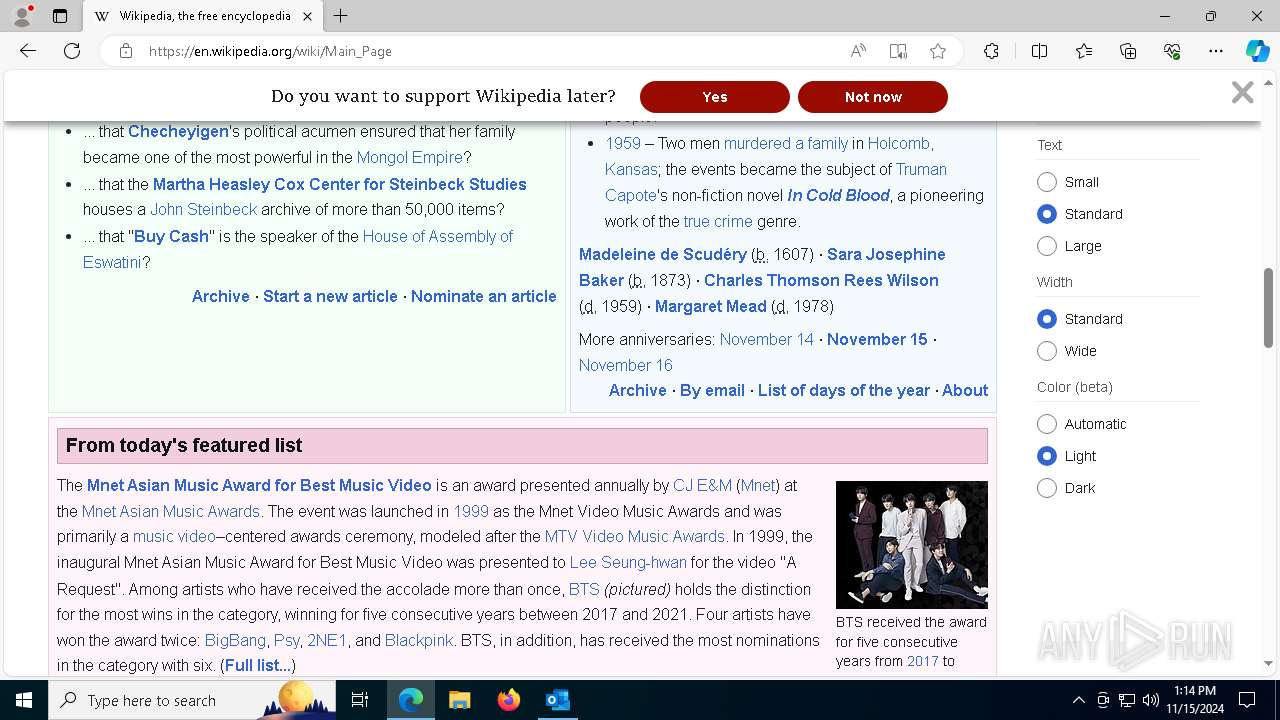Add this page to favorites star
Viewport: 1280px width, 720px height.
[x=938, y=51]
